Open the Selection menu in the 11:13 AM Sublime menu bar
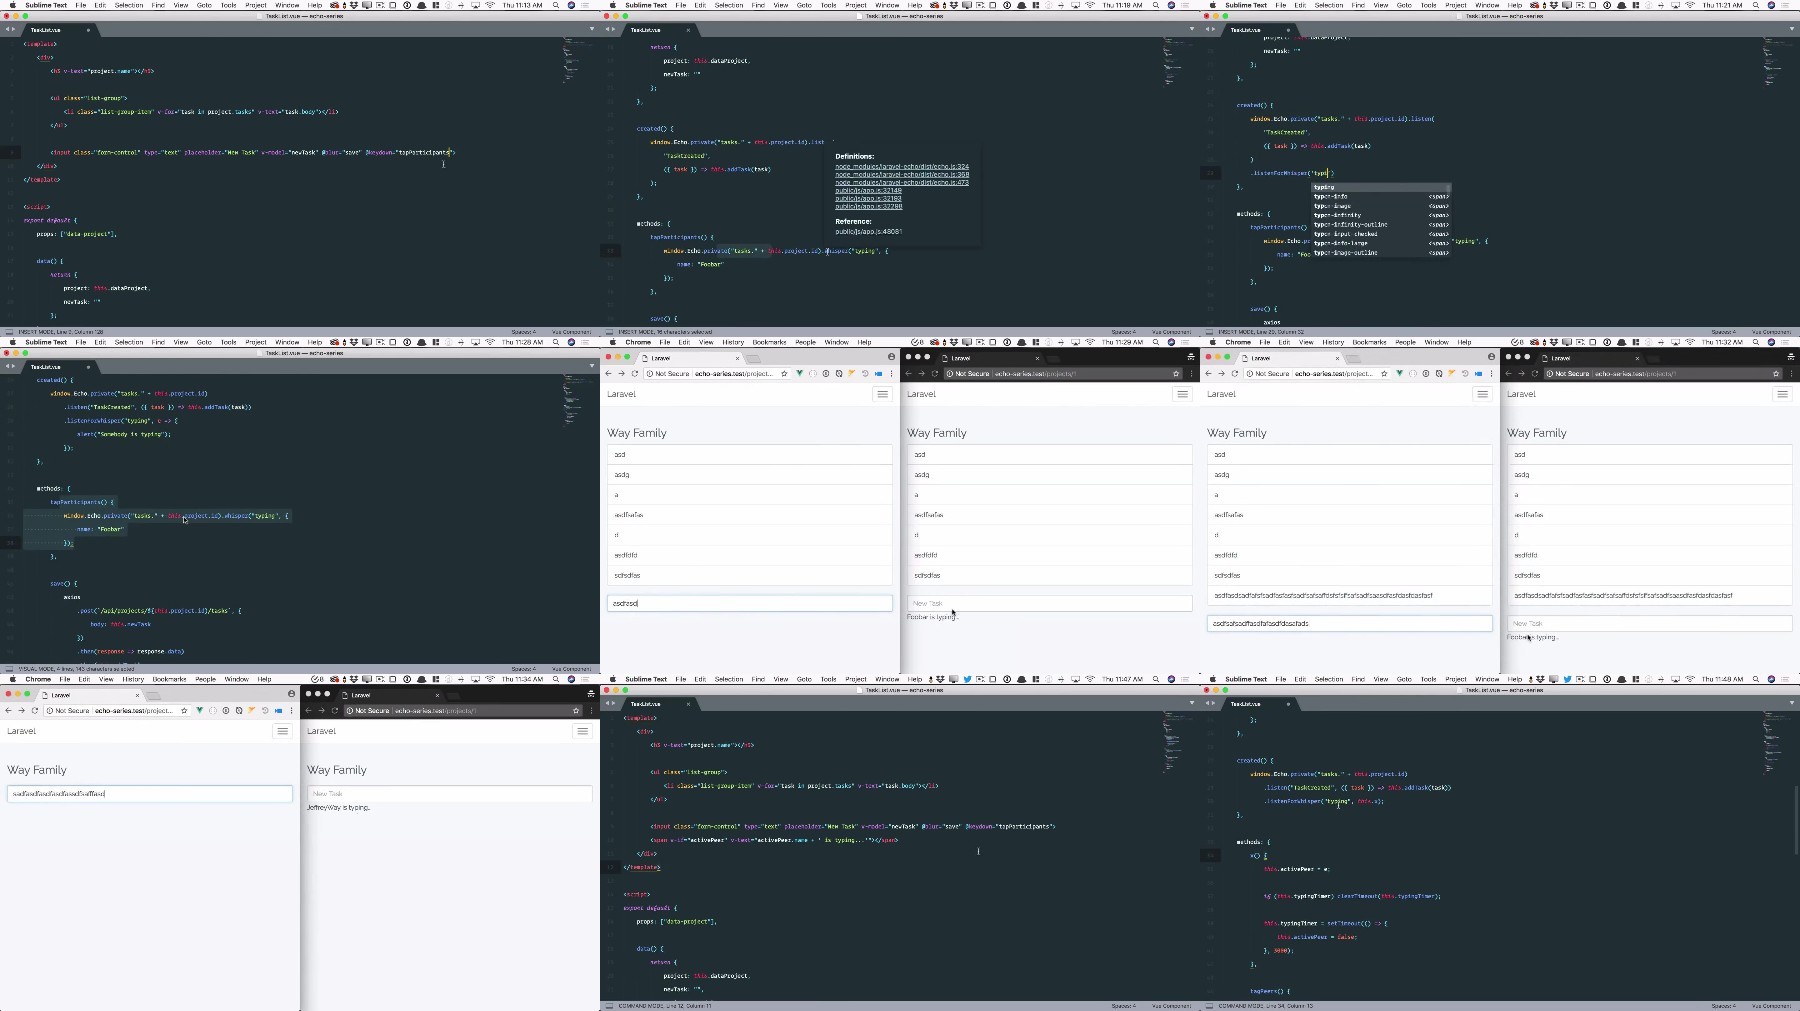Viewport: 1800px width, 1011px height. tap(129, 5)
